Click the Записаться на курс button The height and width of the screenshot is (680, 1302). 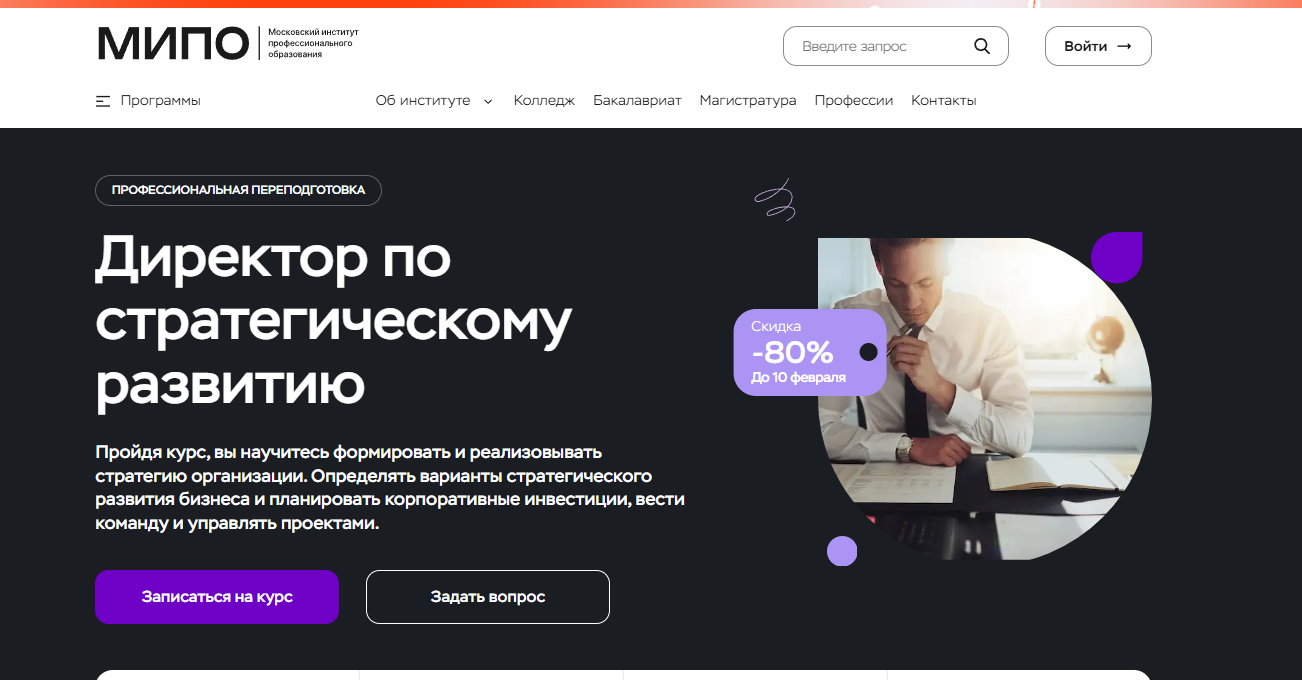coord(217,597)
